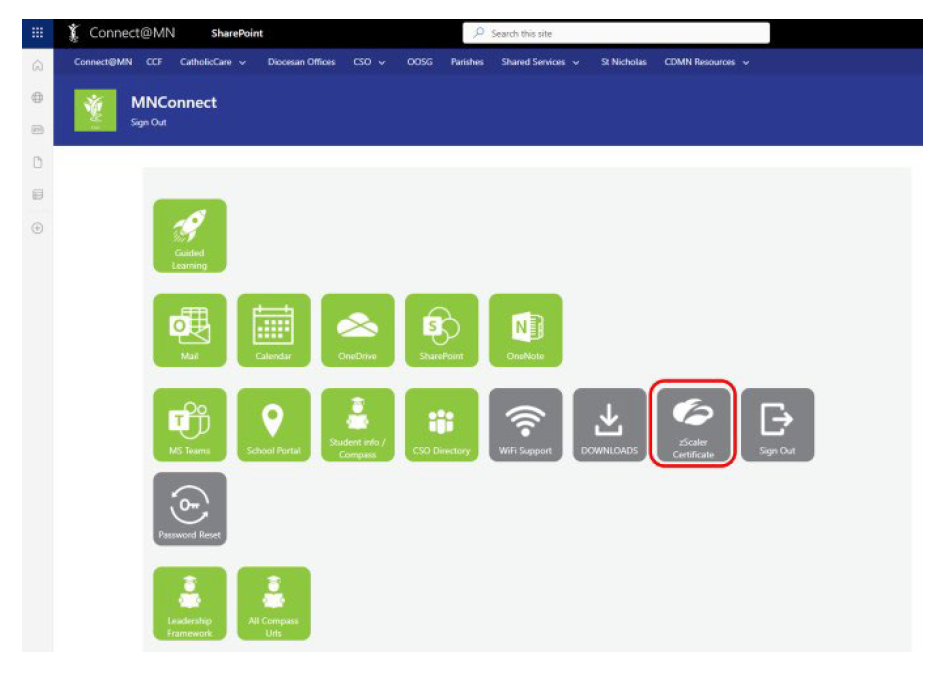The image size is (937, 690).
Task: Click the Sign Out link under MNConnect
Action: [149, 123]
